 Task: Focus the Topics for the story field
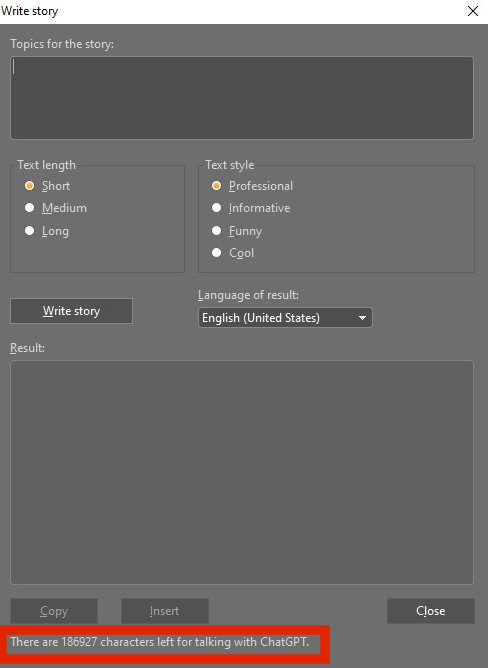(x=242, y=98)
